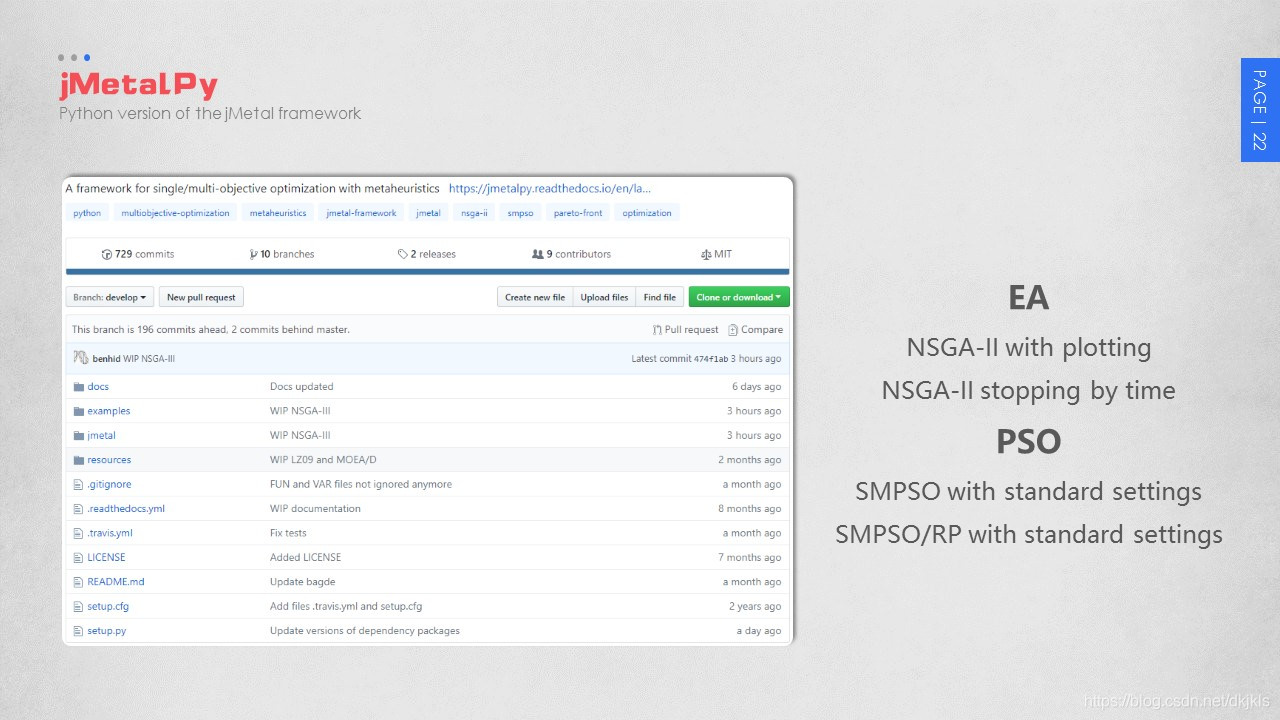This screenshot has height=720, width=1280.
Task: Click the .gitignore file icon
Action: 78,484
